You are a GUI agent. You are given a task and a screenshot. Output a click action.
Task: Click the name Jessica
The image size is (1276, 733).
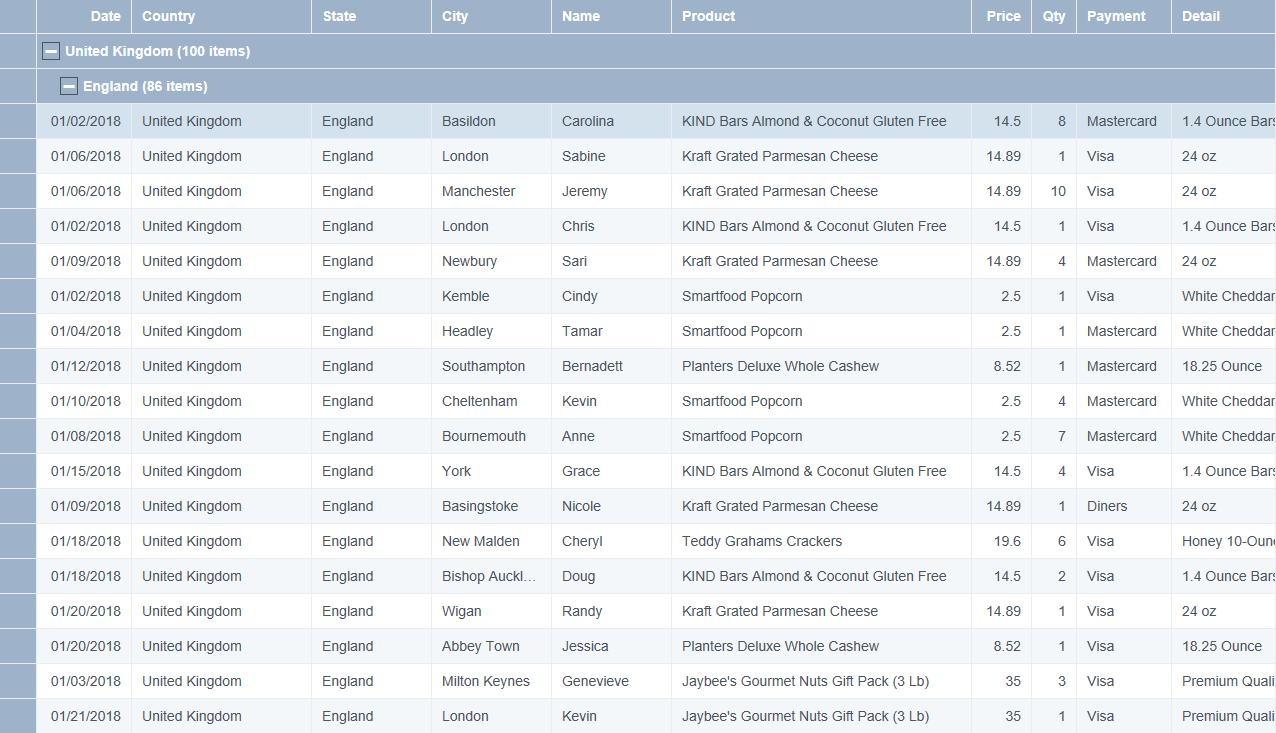[585, 646]
